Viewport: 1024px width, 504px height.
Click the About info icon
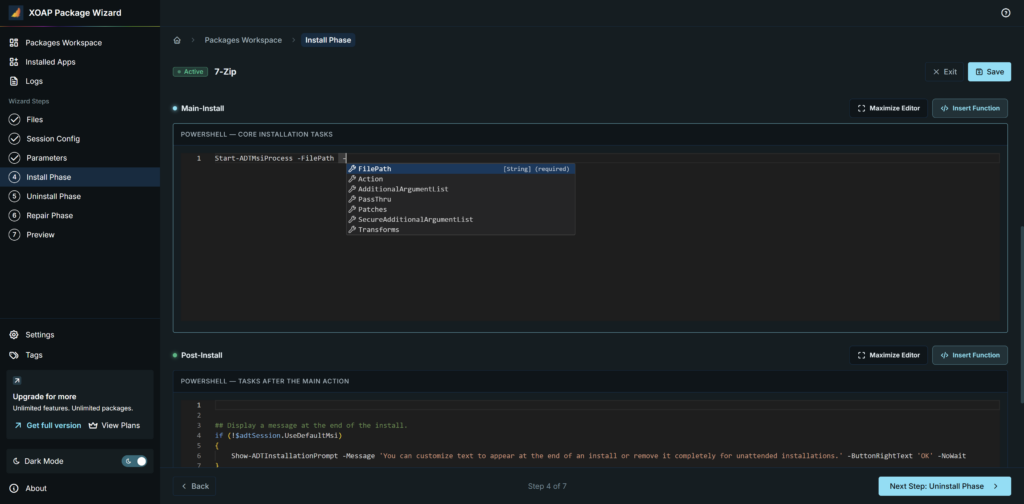pos(14,488)
